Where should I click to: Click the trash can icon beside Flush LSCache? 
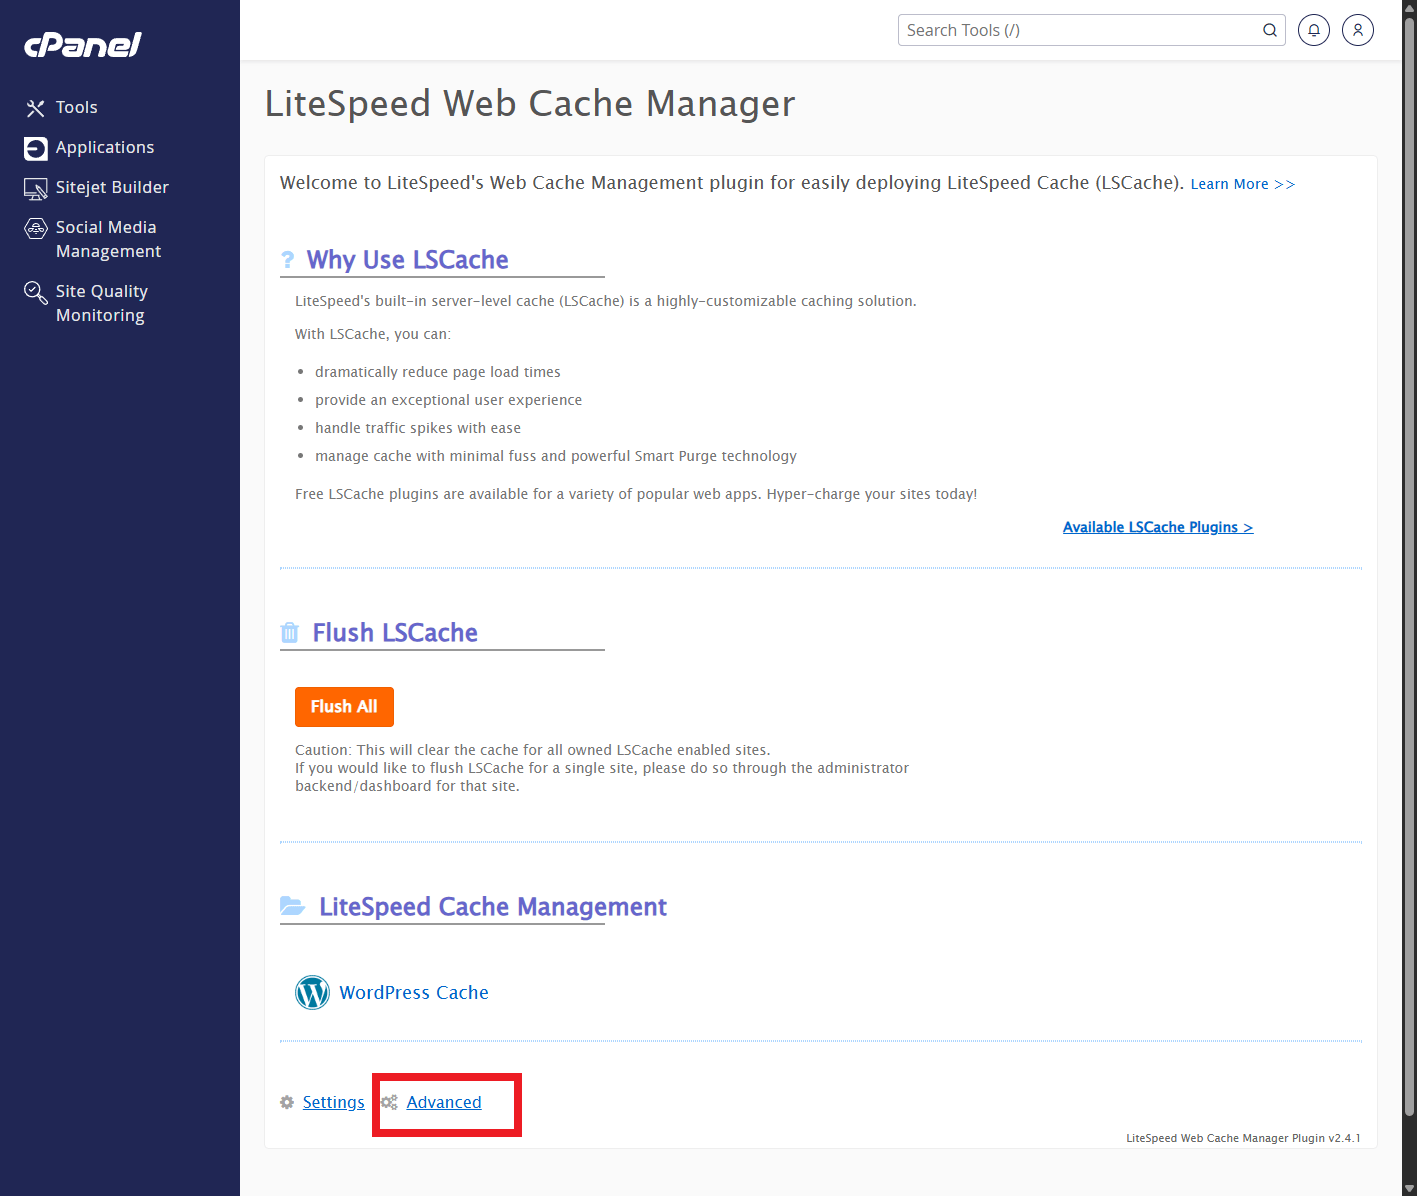(x=290, y=632)
